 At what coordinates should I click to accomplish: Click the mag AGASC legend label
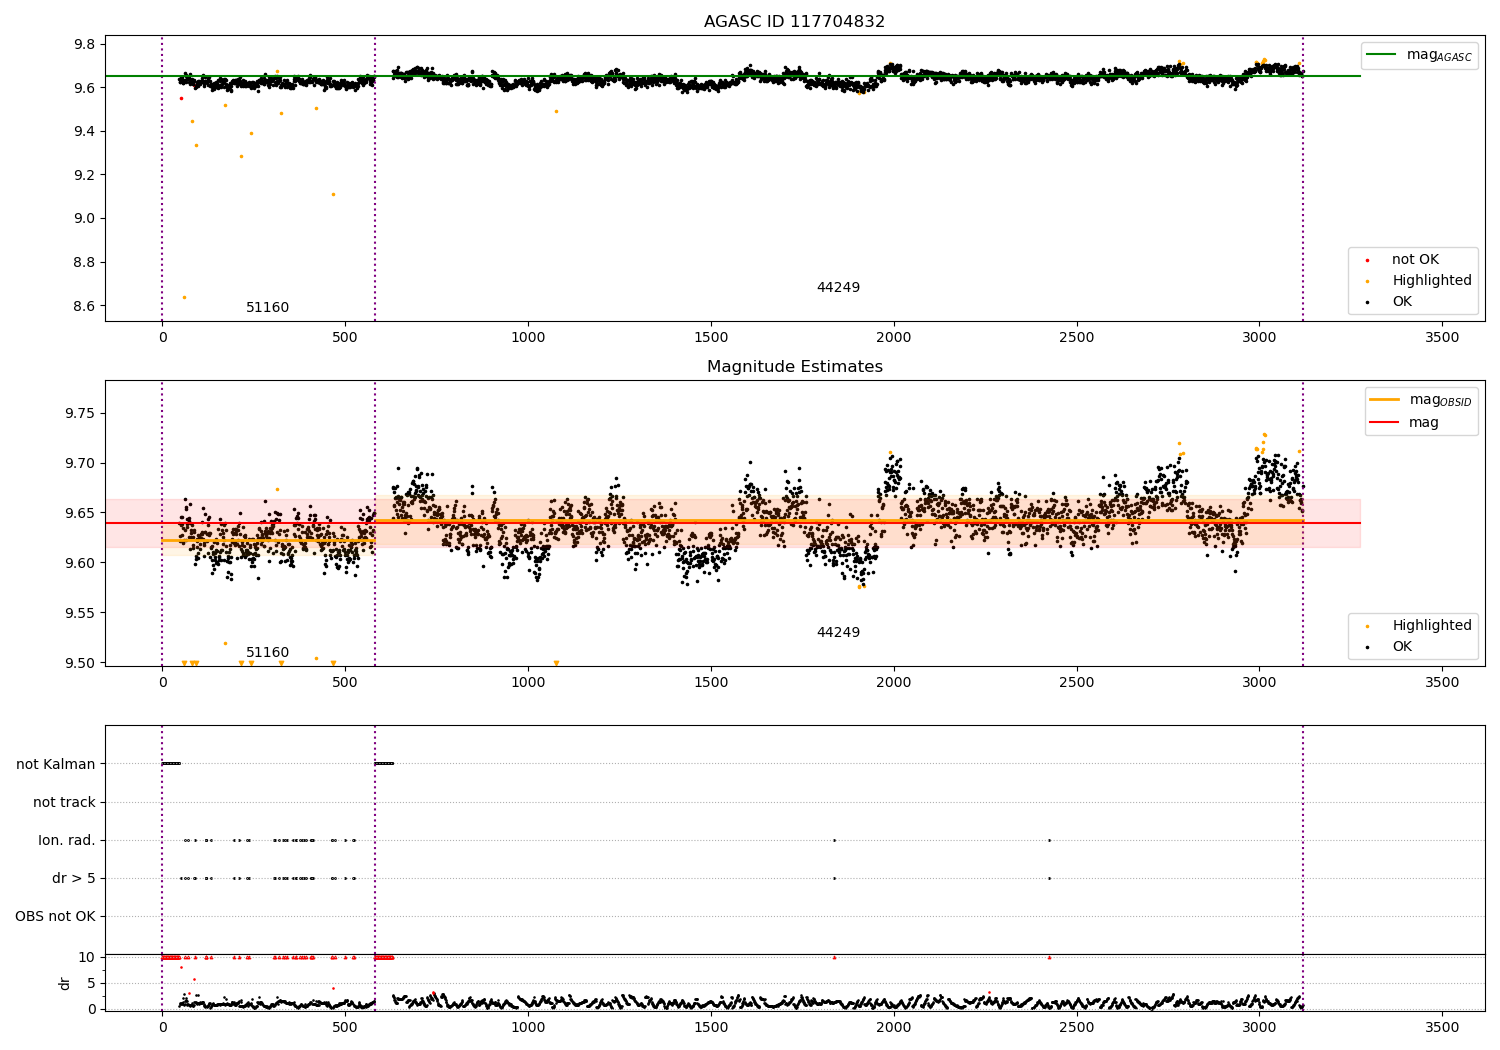(x=1439, y=56)
